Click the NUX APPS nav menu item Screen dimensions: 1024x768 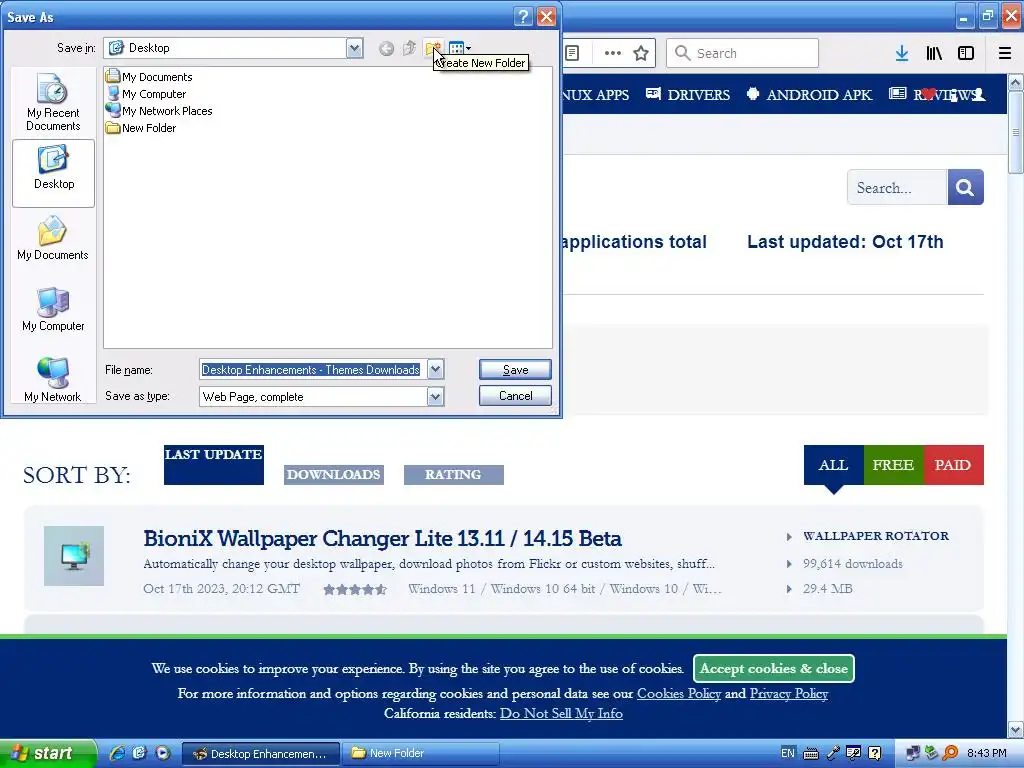point(596,95)
